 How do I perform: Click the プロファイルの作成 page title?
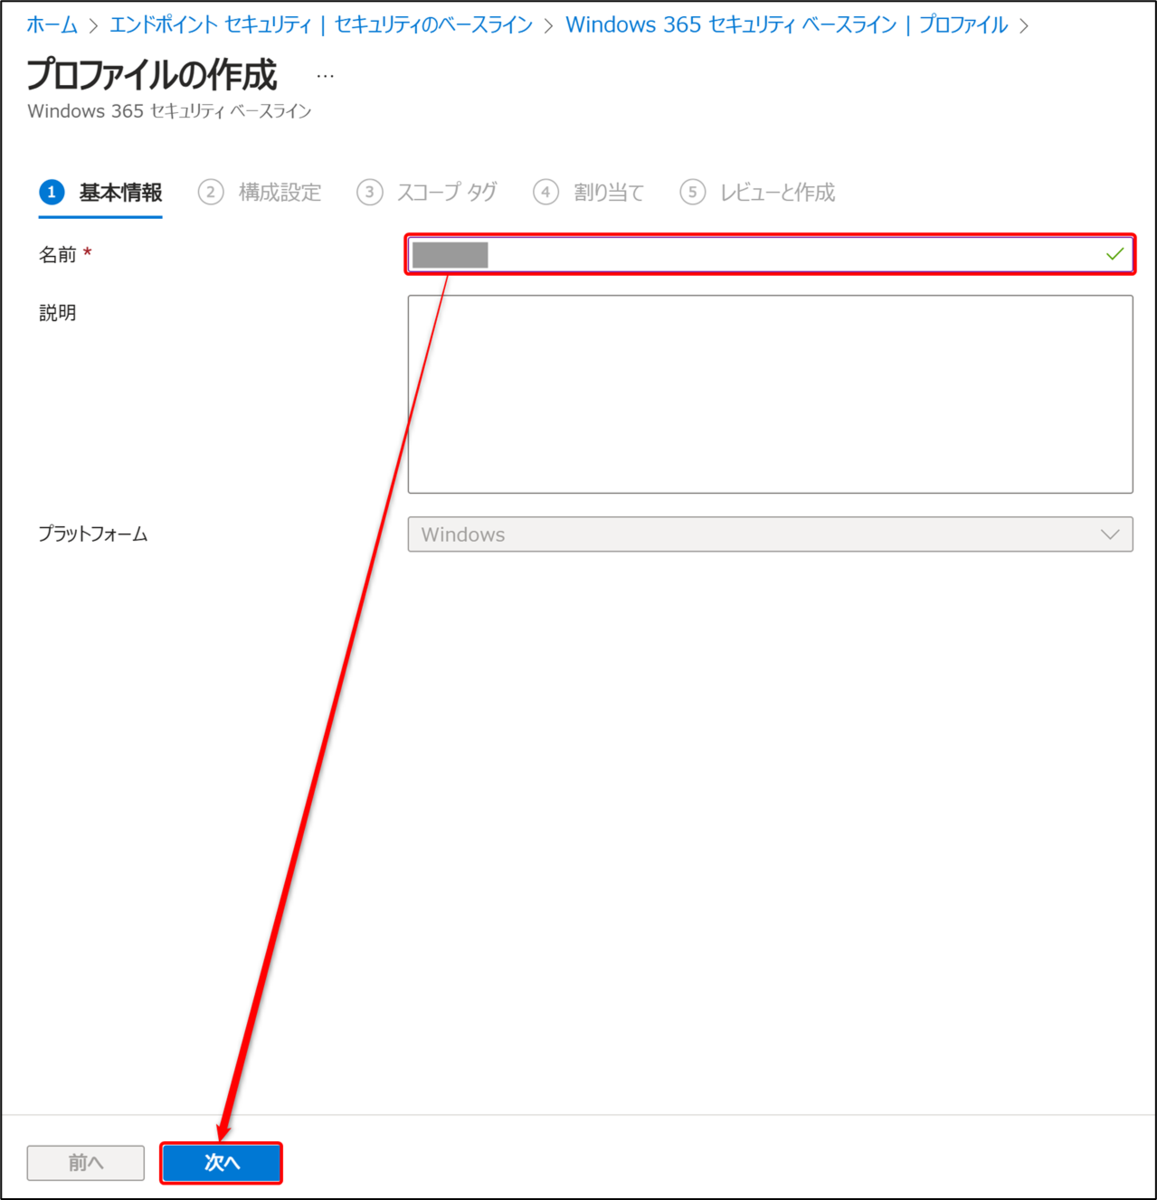pyautogui.click(x=152, y=75)
